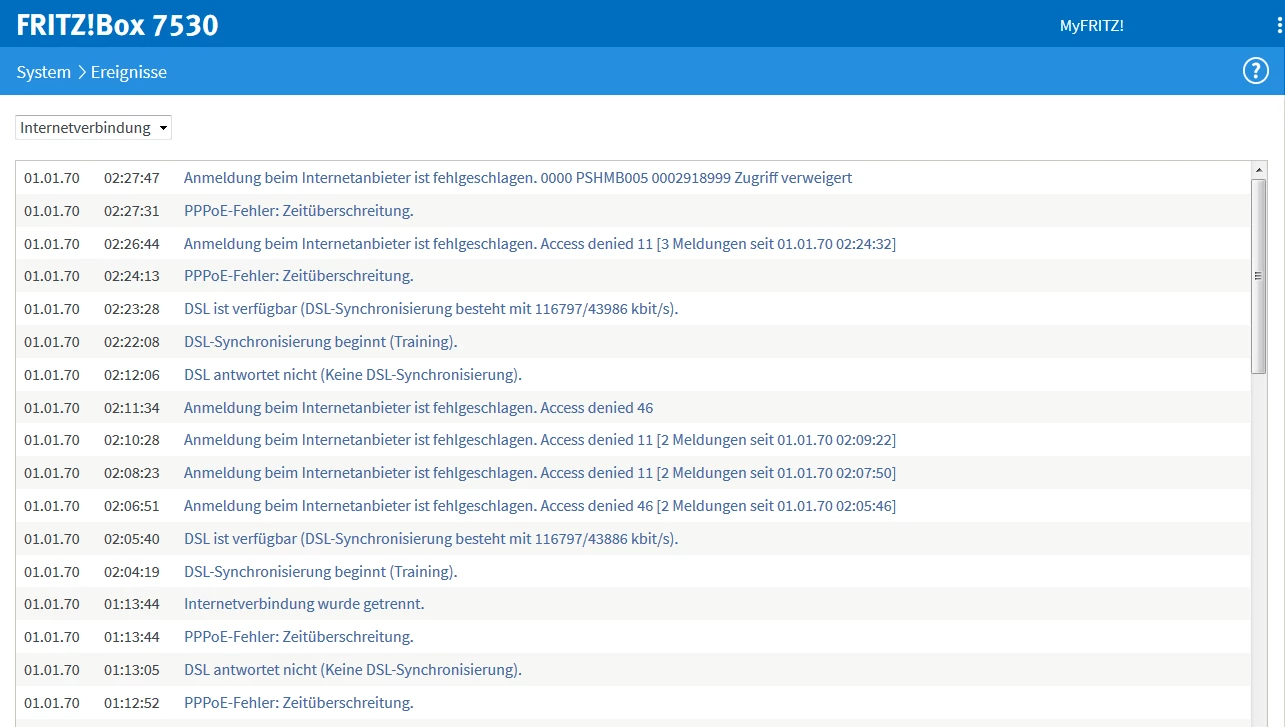
Task: Select 'DSL antwortet nicht' message at 02:12:06
Action: point(353,375)
